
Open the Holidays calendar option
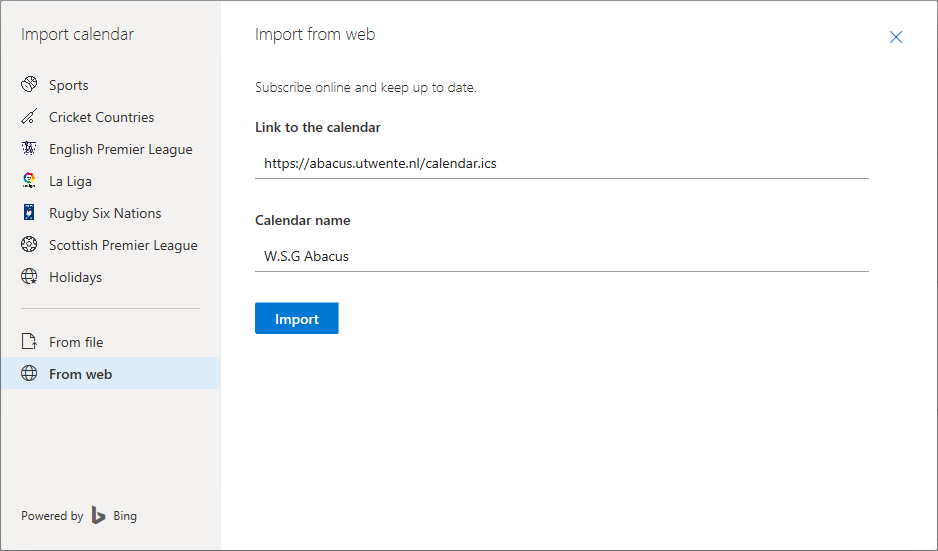(x=111, y=277)
